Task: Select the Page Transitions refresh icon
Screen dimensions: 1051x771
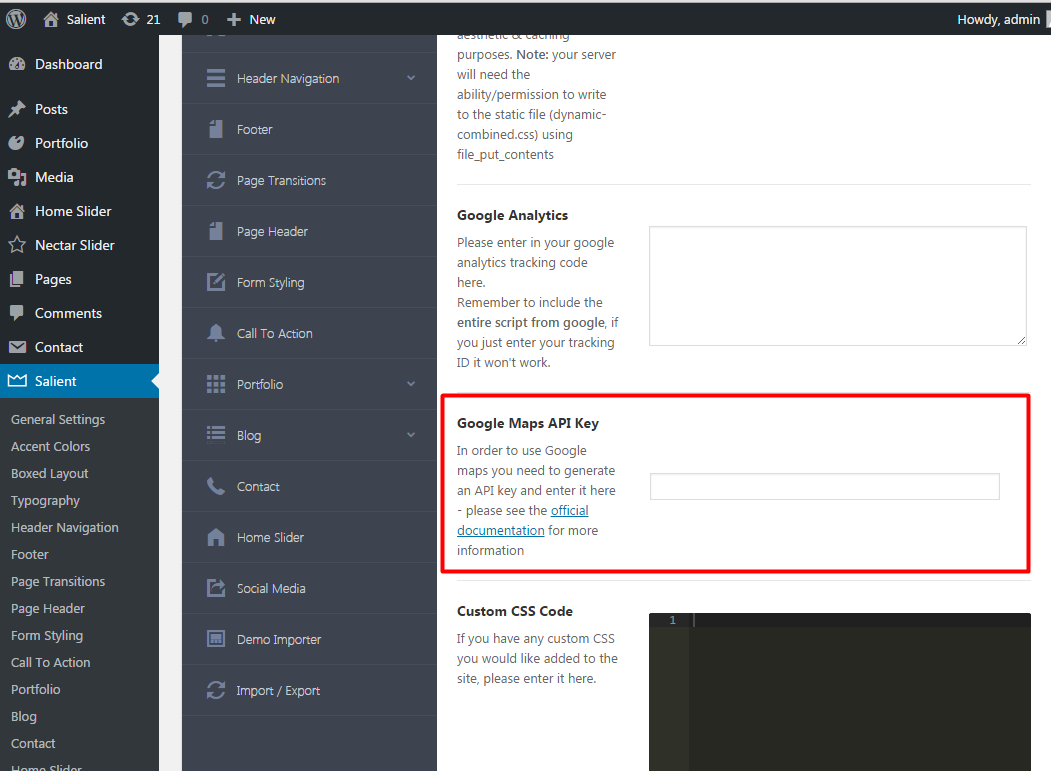Action: click(214, 180)
